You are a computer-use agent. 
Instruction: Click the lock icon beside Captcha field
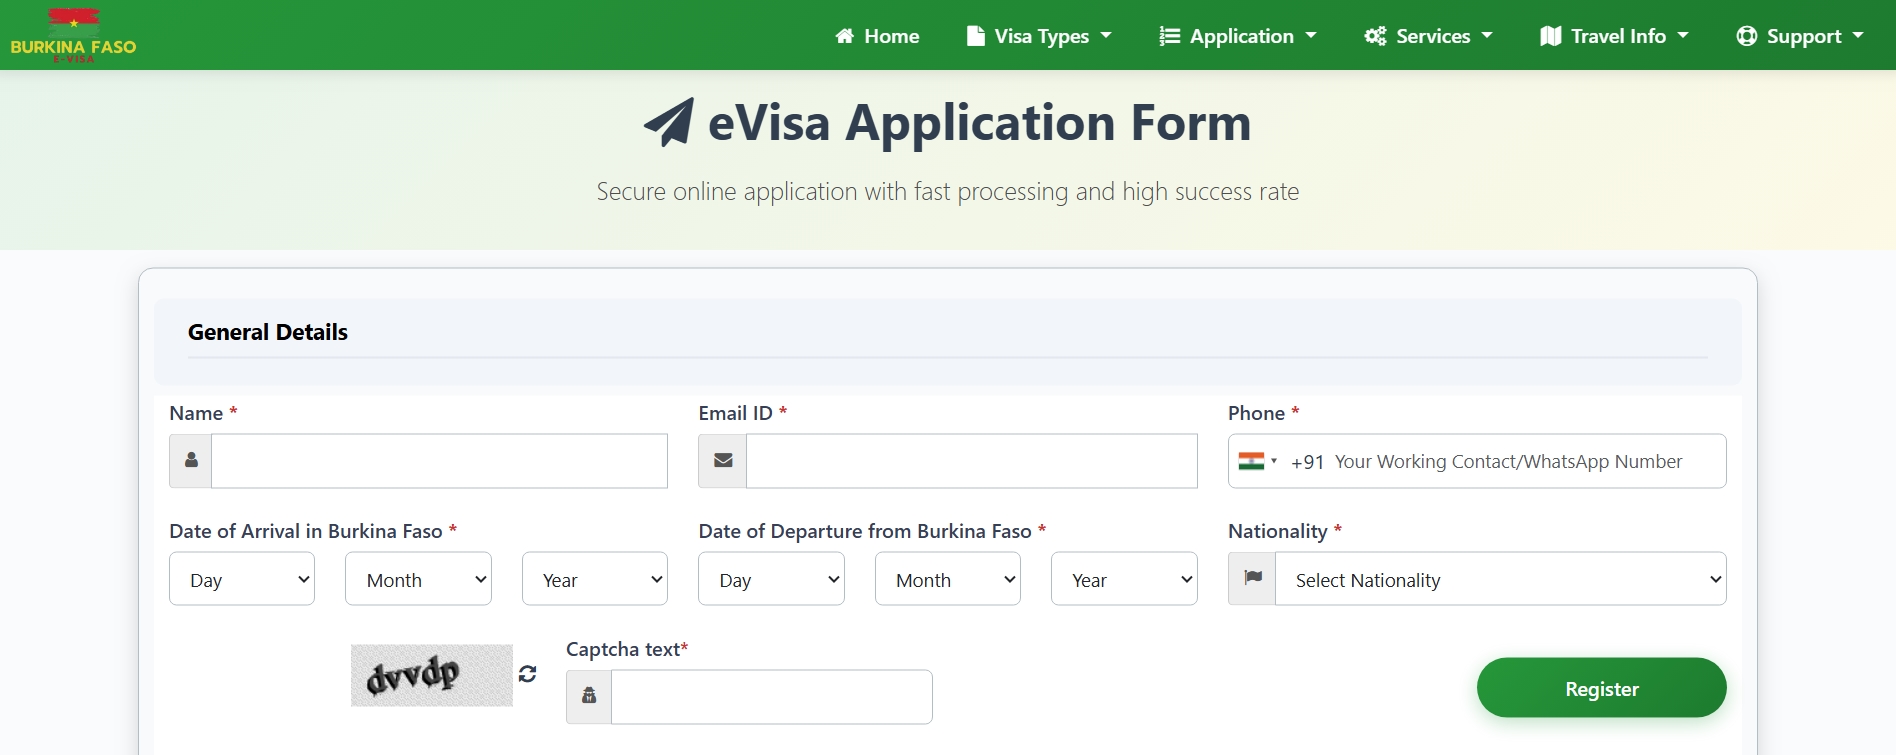tap(589, 696)
